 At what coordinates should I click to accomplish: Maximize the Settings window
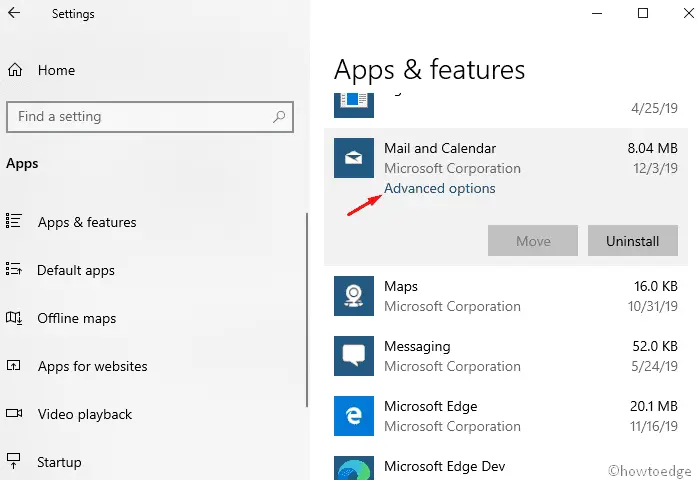(643, 13)
